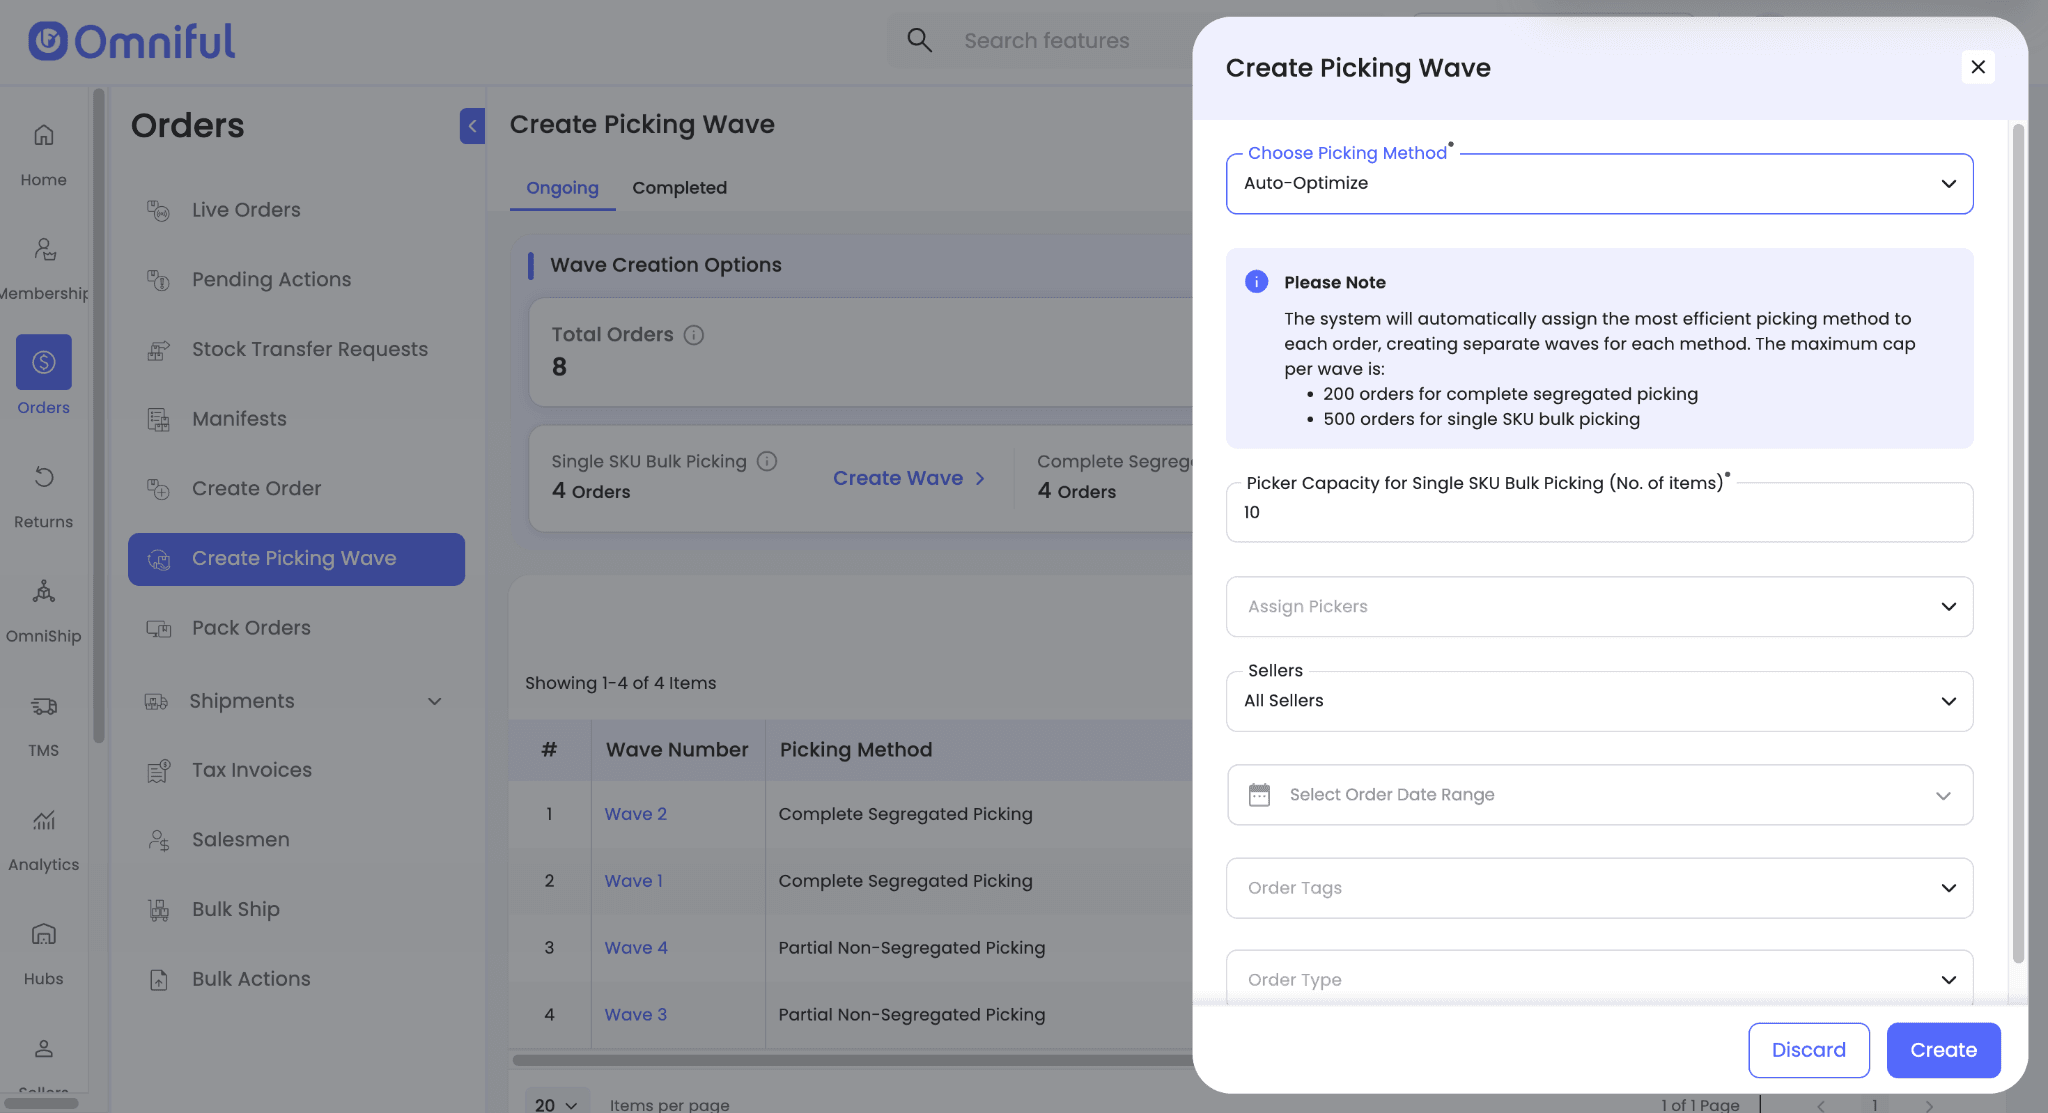Collapse the Orders side menu arrow
The height and width of the screenshot is (1113, 2048).
pyautogui.click(x=472, y=126)
